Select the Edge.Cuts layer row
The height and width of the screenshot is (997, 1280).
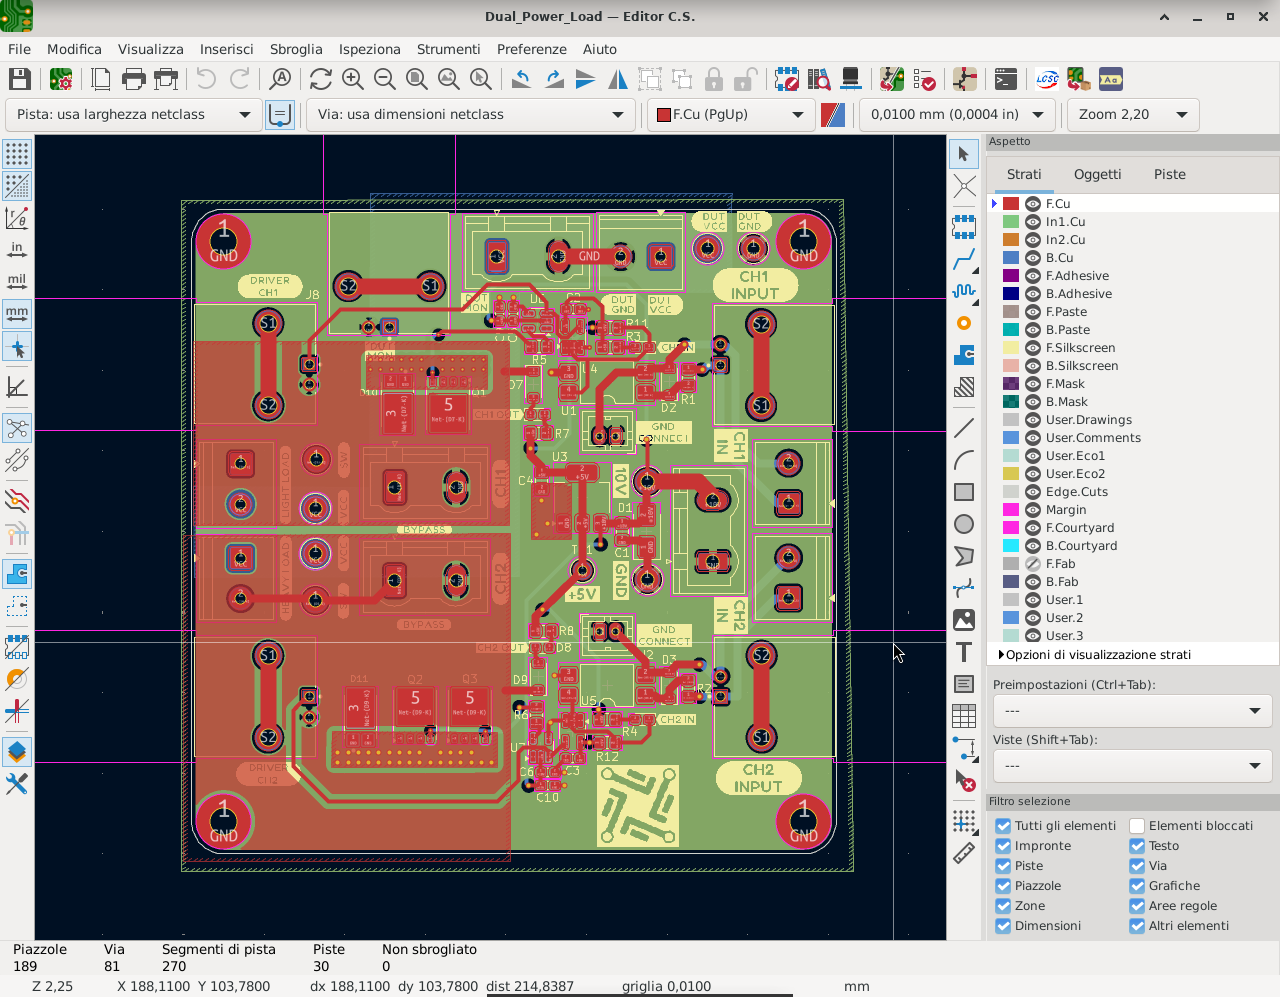[1077, 492]
